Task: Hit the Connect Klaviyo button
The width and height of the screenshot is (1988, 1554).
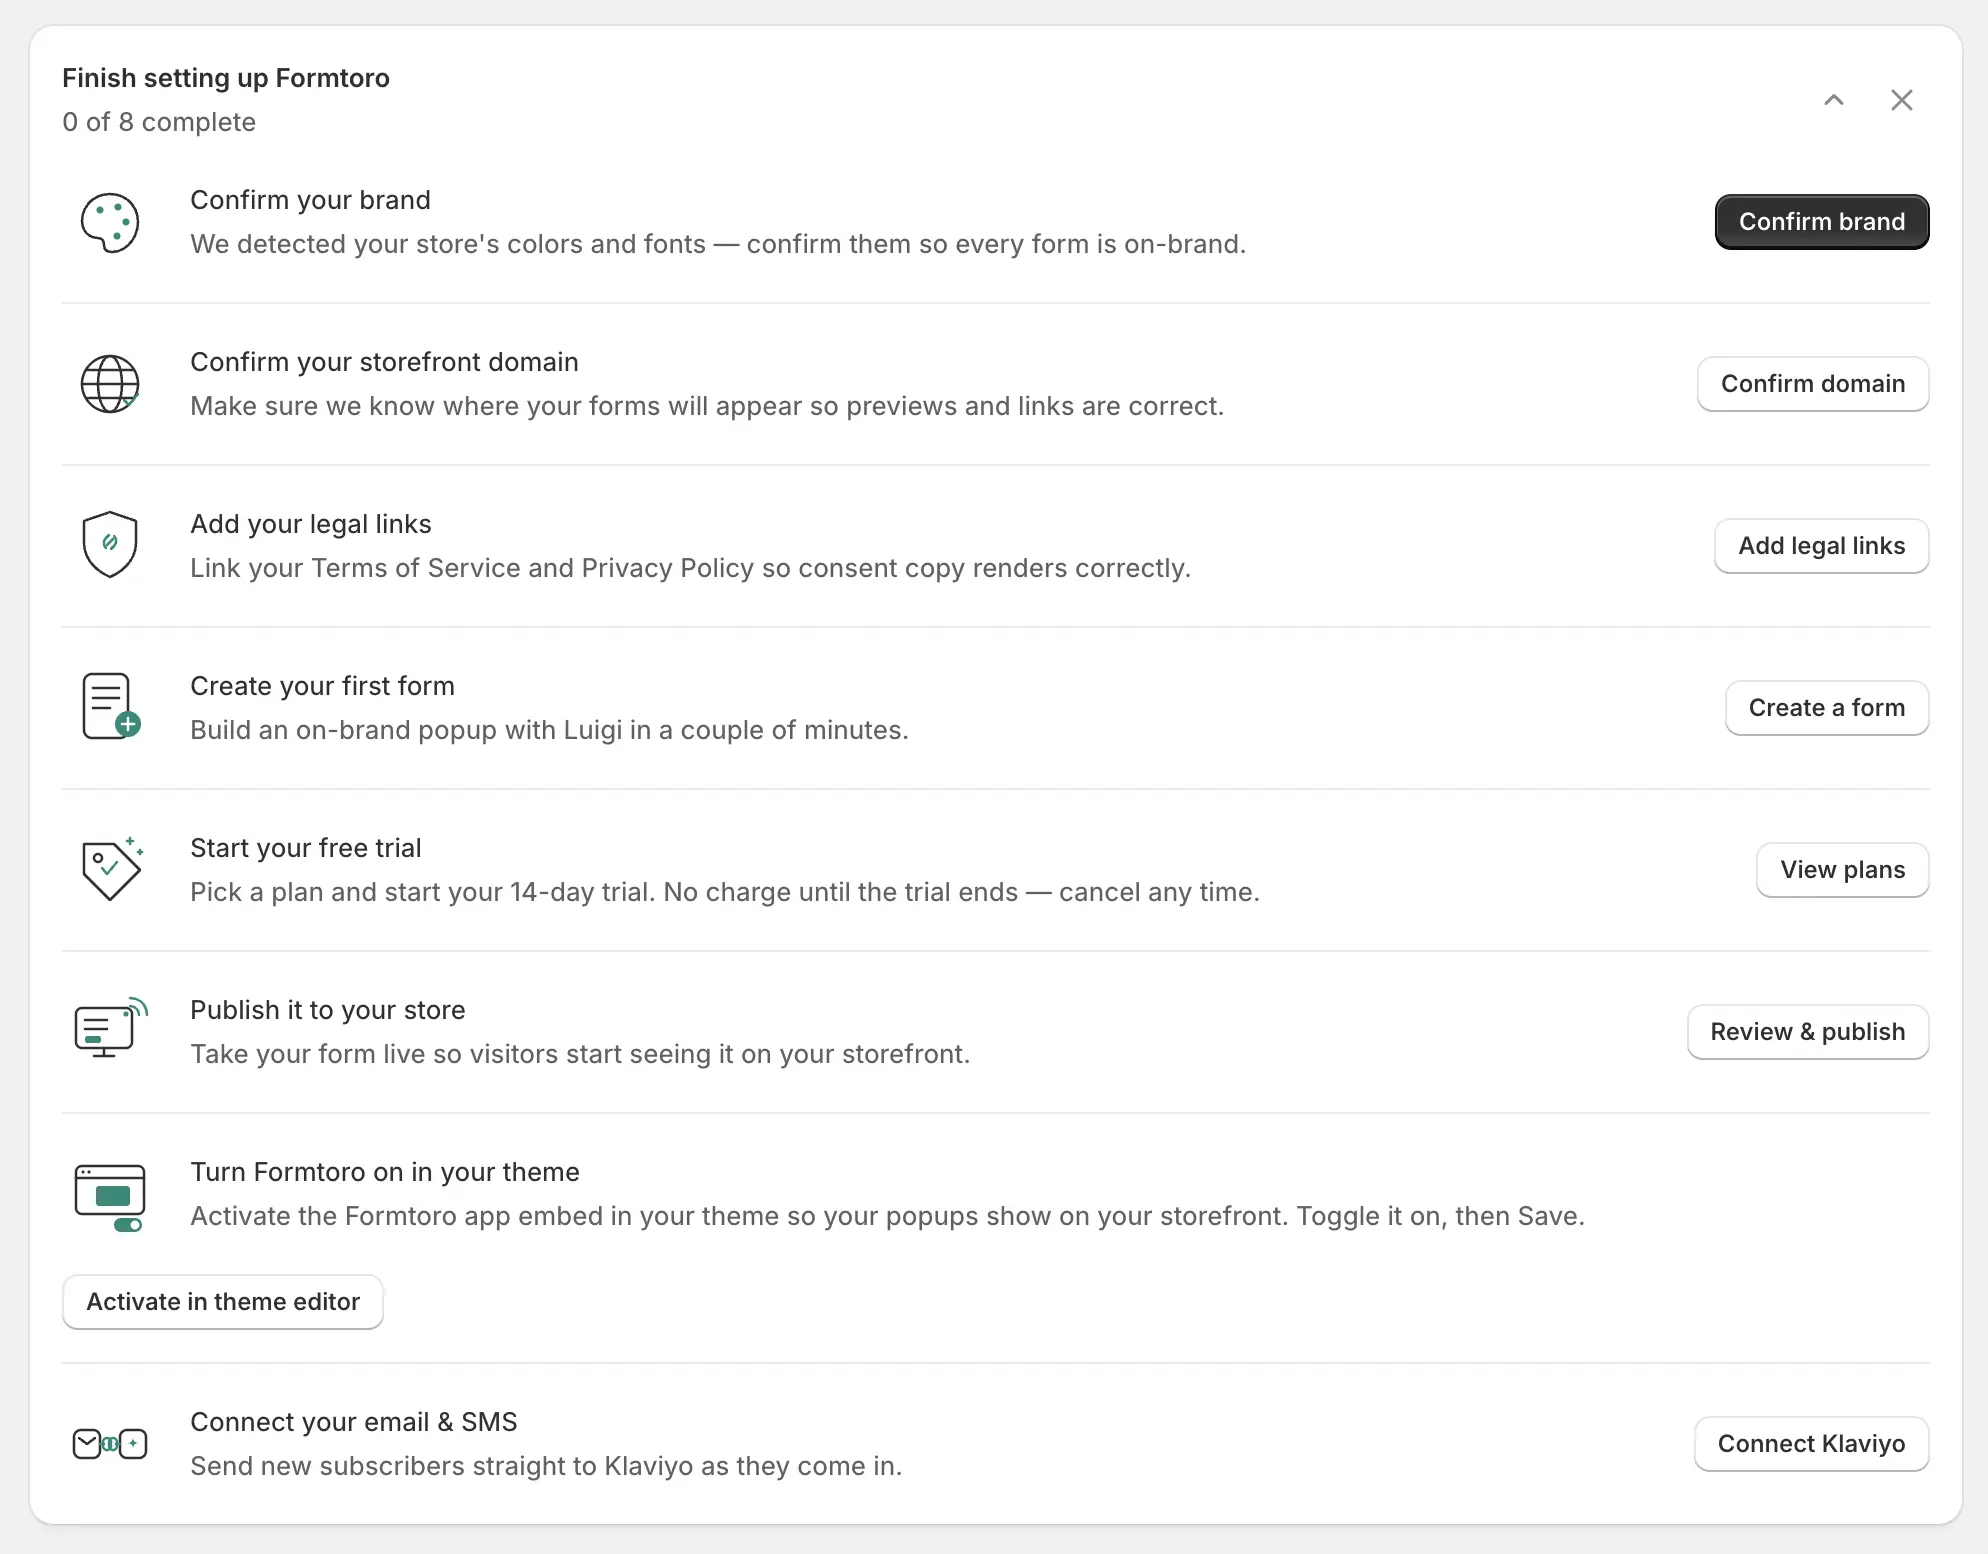Action: pos(1812,1444)
